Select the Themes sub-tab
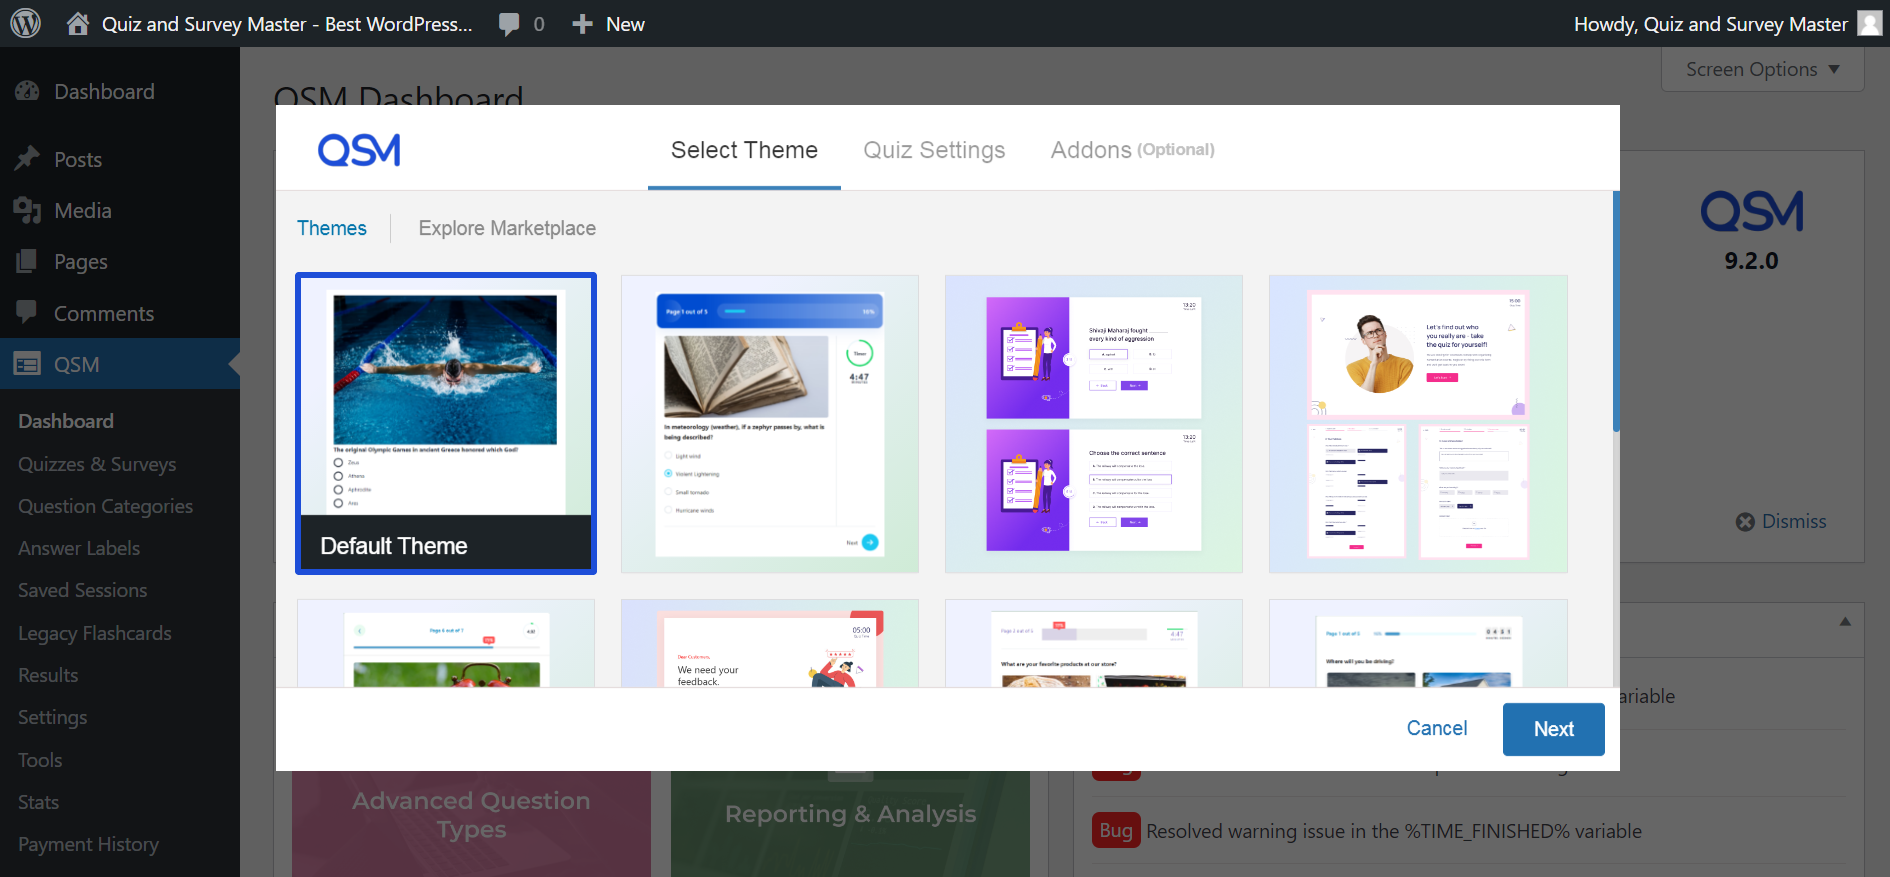Viewport: 1890px width, 877px height. click(332, 228)
